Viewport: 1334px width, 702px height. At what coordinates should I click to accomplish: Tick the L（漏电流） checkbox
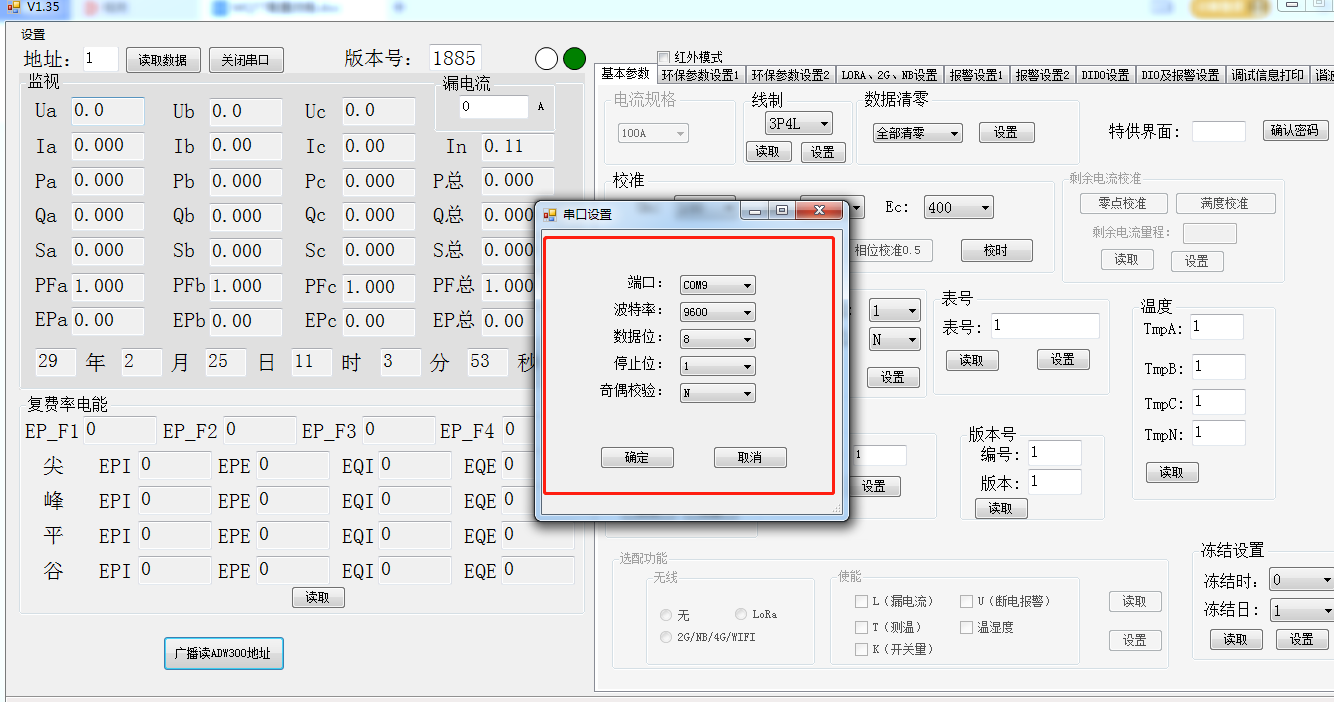pyautogui.click(x=861, y=601)
